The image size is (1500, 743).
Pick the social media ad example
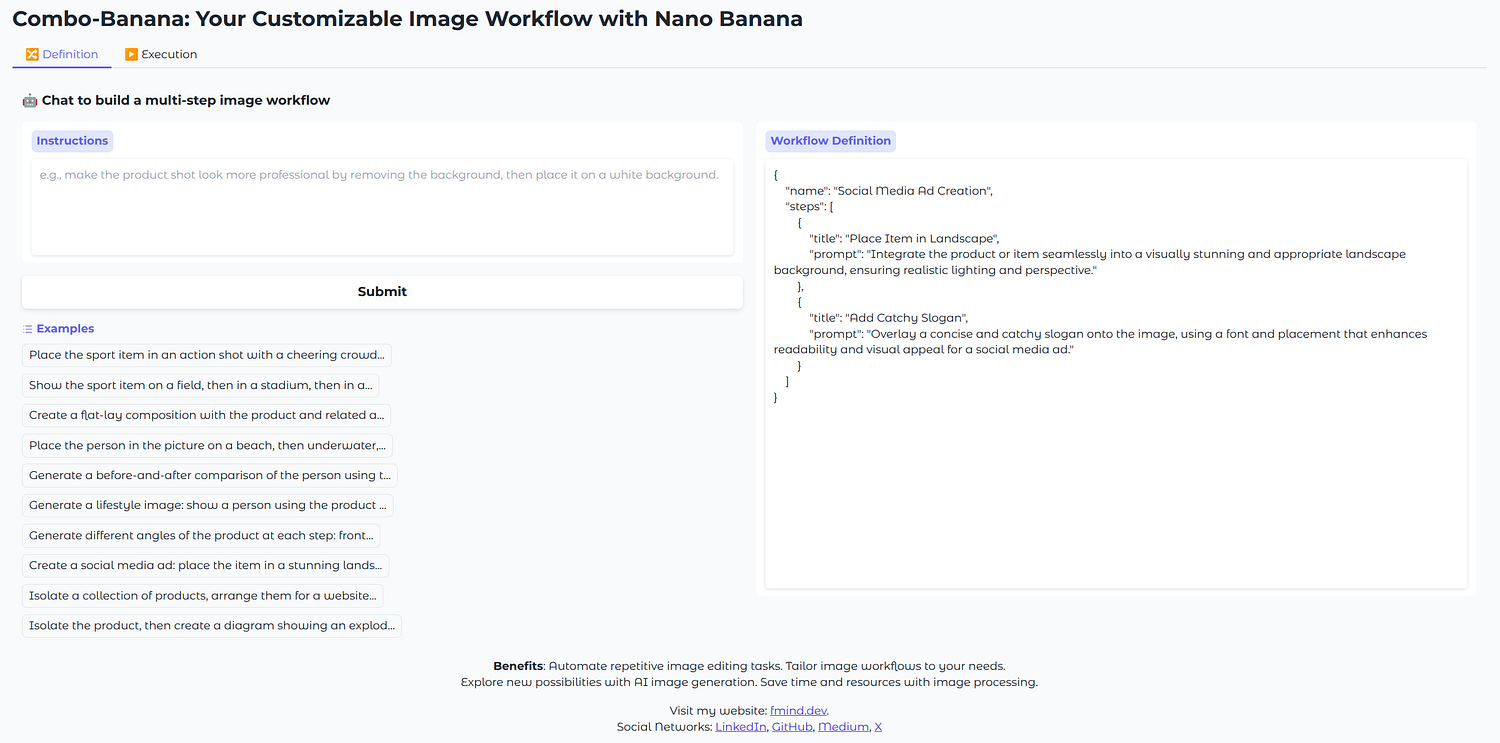[205, 565]
